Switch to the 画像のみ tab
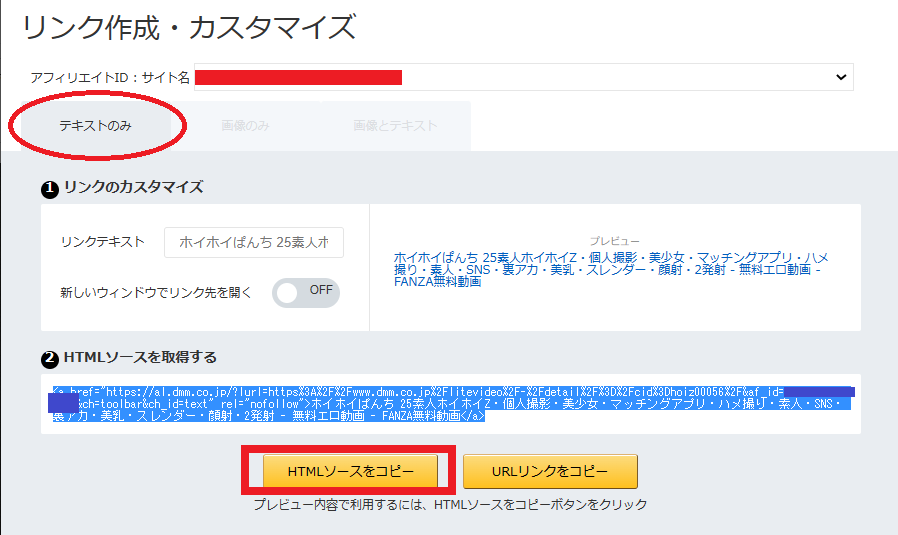 click(245, 126)
